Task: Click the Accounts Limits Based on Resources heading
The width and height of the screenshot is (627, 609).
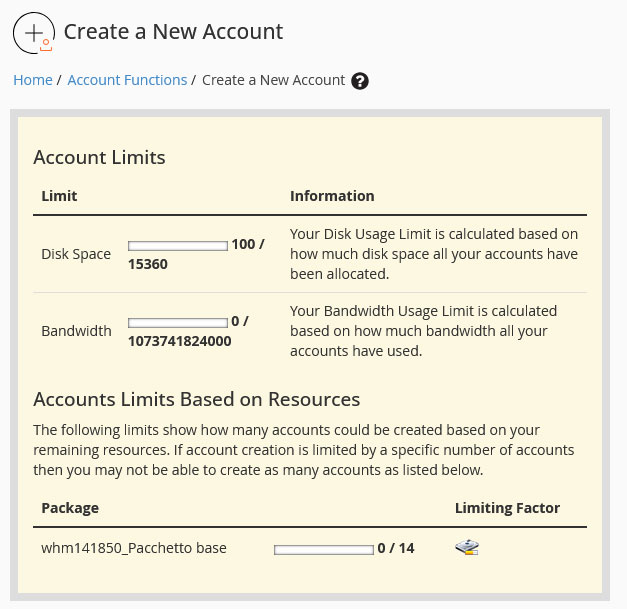Action: pyautogui.click(x=196, y=399)
